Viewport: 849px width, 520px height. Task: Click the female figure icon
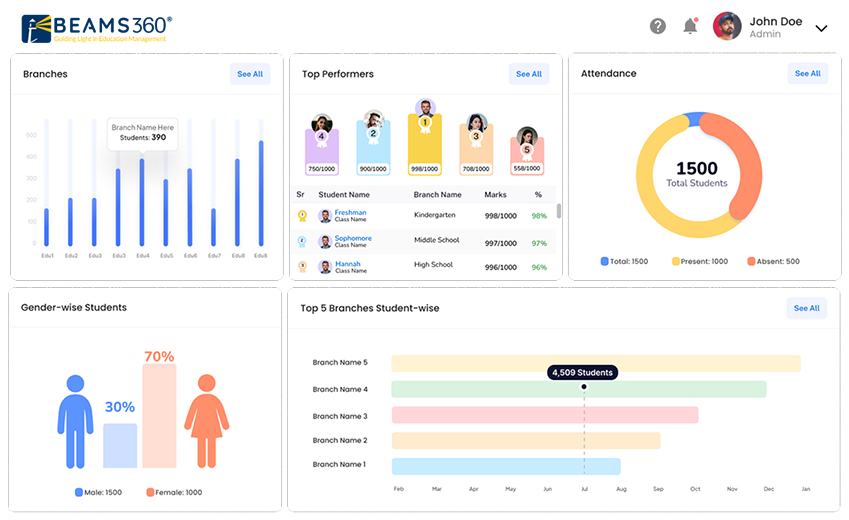tap(207, 421)
